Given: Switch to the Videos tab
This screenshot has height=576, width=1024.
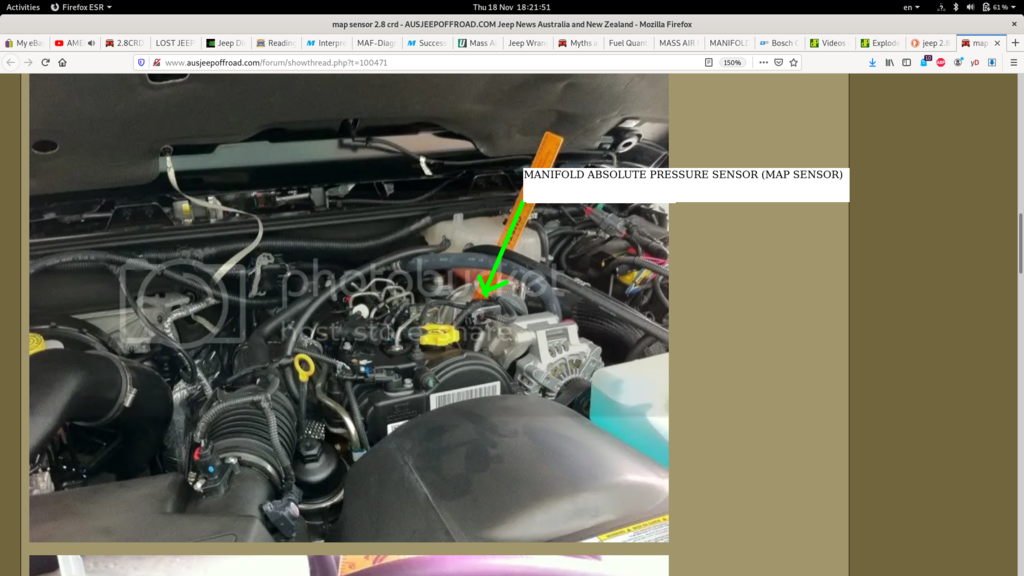Looking at the screenshot, I should point(829,43).
